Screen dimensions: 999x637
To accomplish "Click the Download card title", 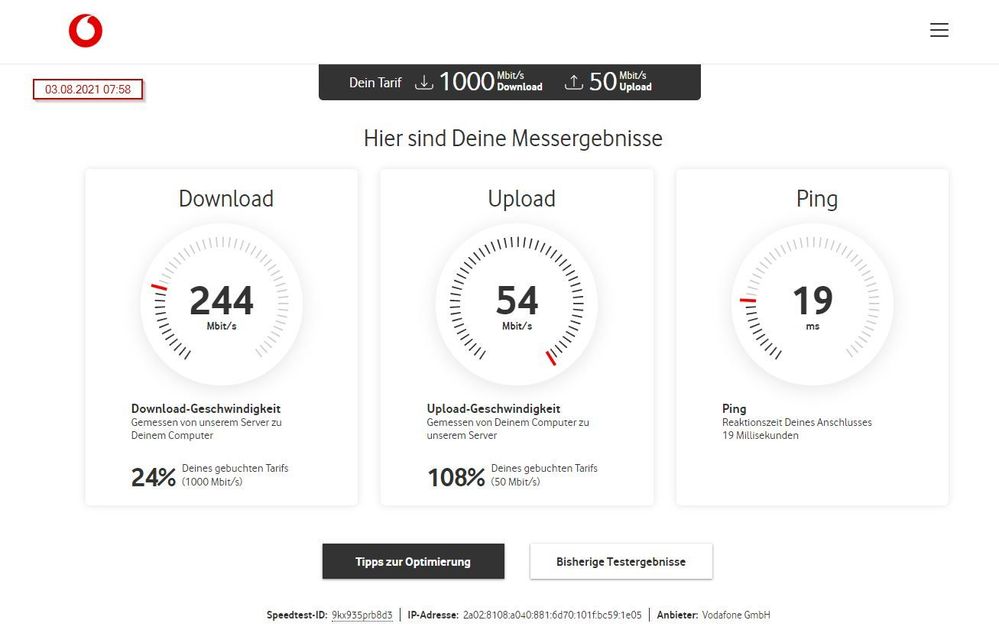I will point(226,198).
